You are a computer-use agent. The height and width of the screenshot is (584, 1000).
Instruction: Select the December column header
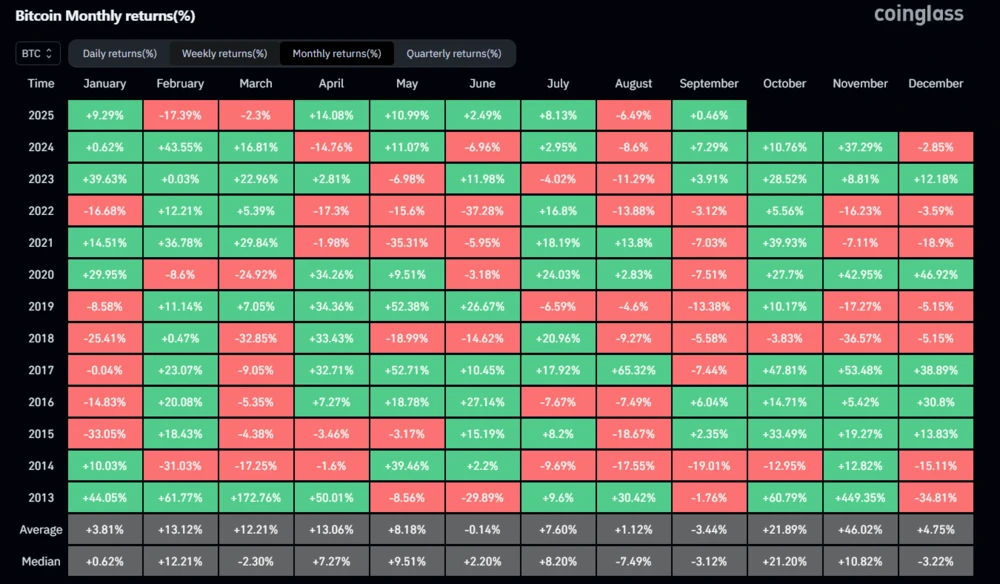point(935,83)
